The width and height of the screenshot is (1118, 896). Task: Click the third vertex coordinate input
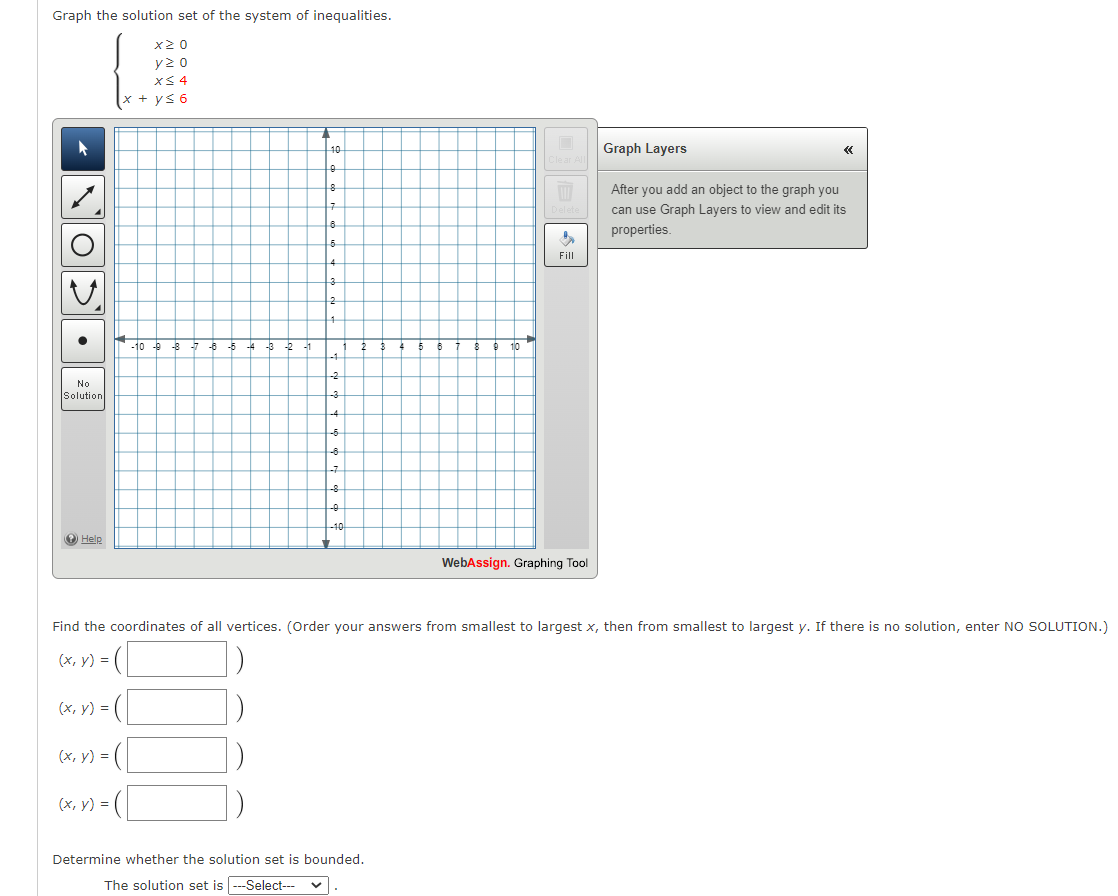pyautogui.click(x=177, y=755)
